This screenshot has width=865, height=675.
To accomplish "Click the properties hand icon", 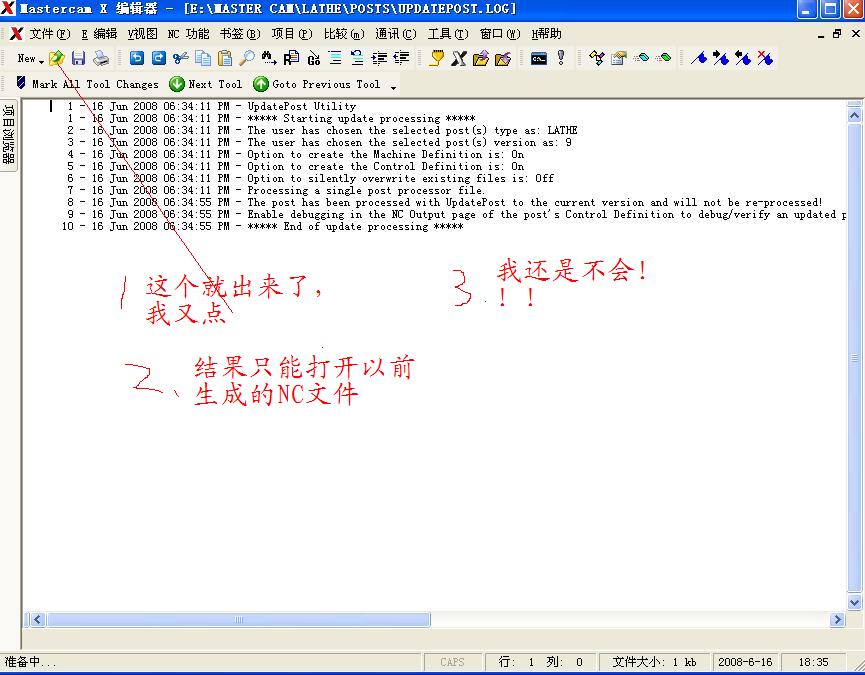I will pos(618,58).
